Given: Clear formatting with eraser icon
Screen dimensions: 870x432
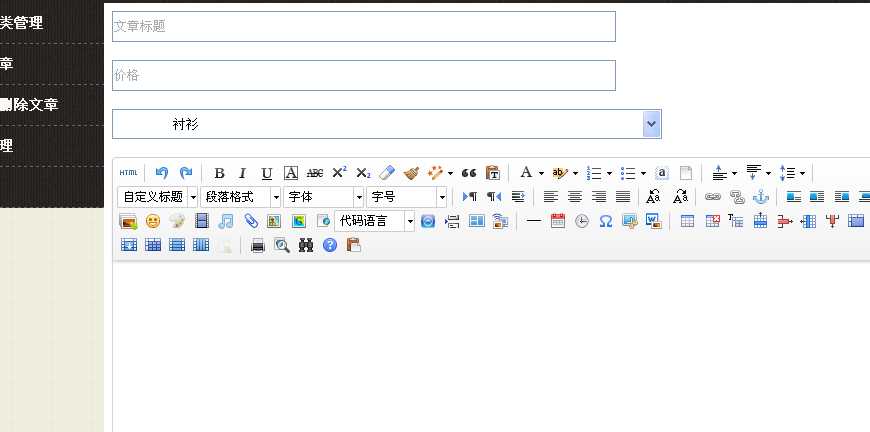Looking at the screenshot, I should pos(387,173).
